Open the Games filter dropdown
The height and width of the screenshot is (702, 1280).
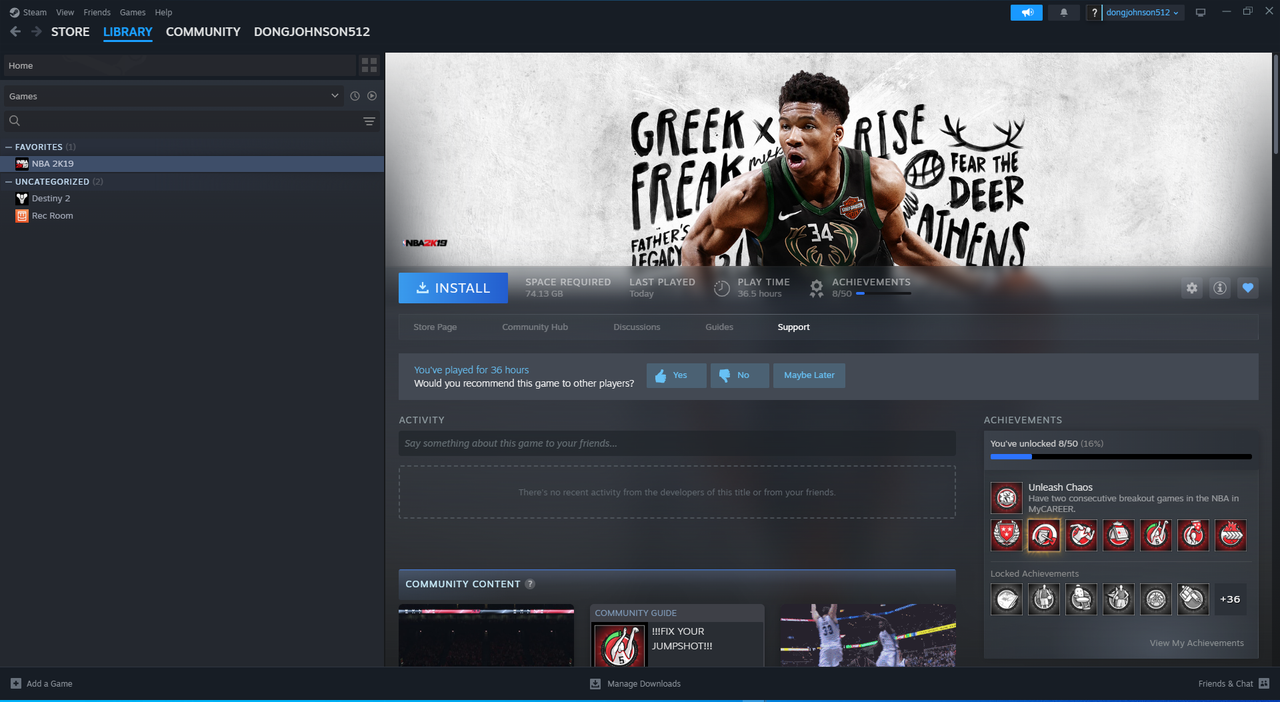173,96
